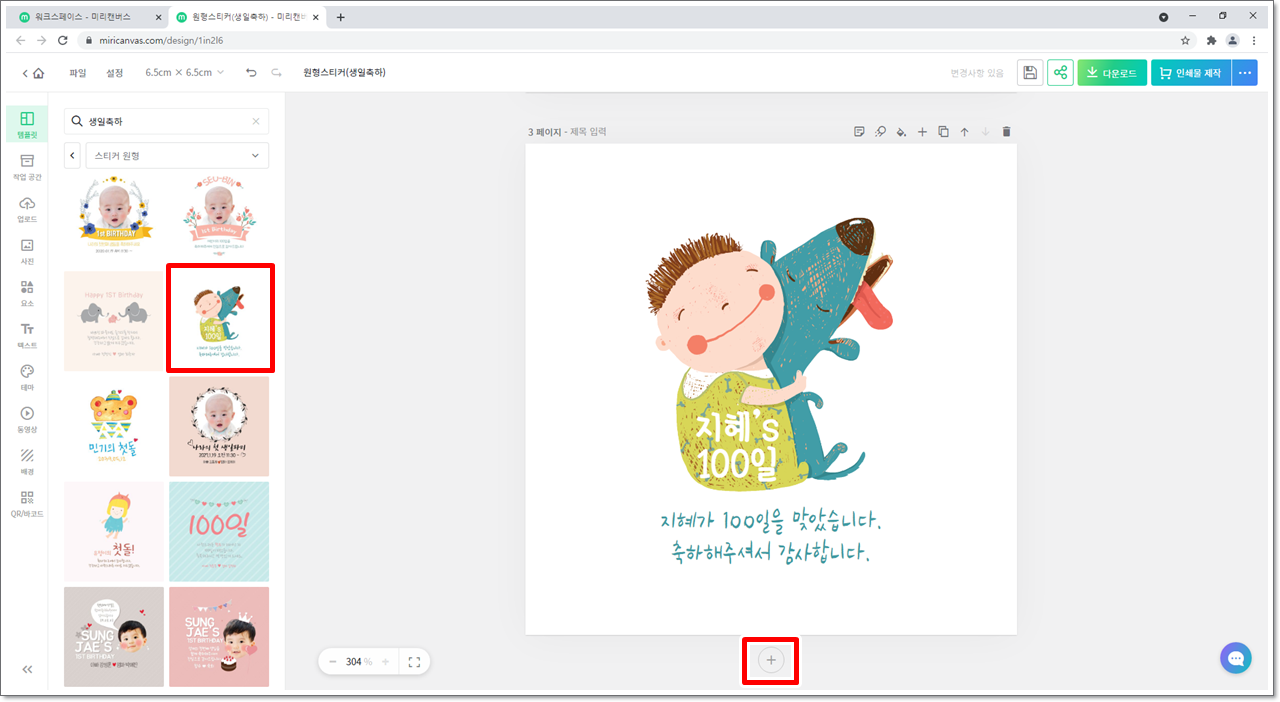Open the 테마 sidebar panel
This screenshot has width=1280, height=702.
click(27, 377)
